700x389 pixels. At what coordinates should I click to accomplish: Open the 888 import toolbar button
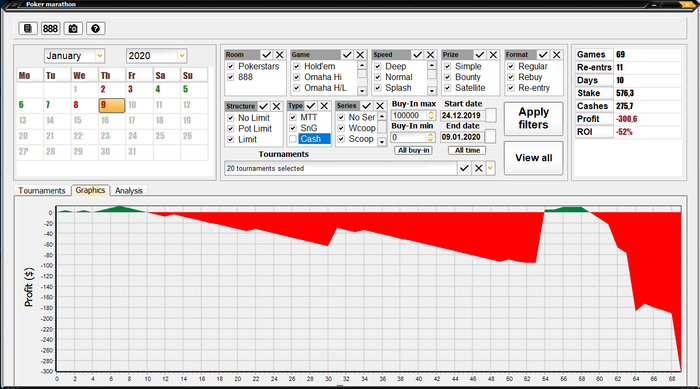click(x=50, y=29)
